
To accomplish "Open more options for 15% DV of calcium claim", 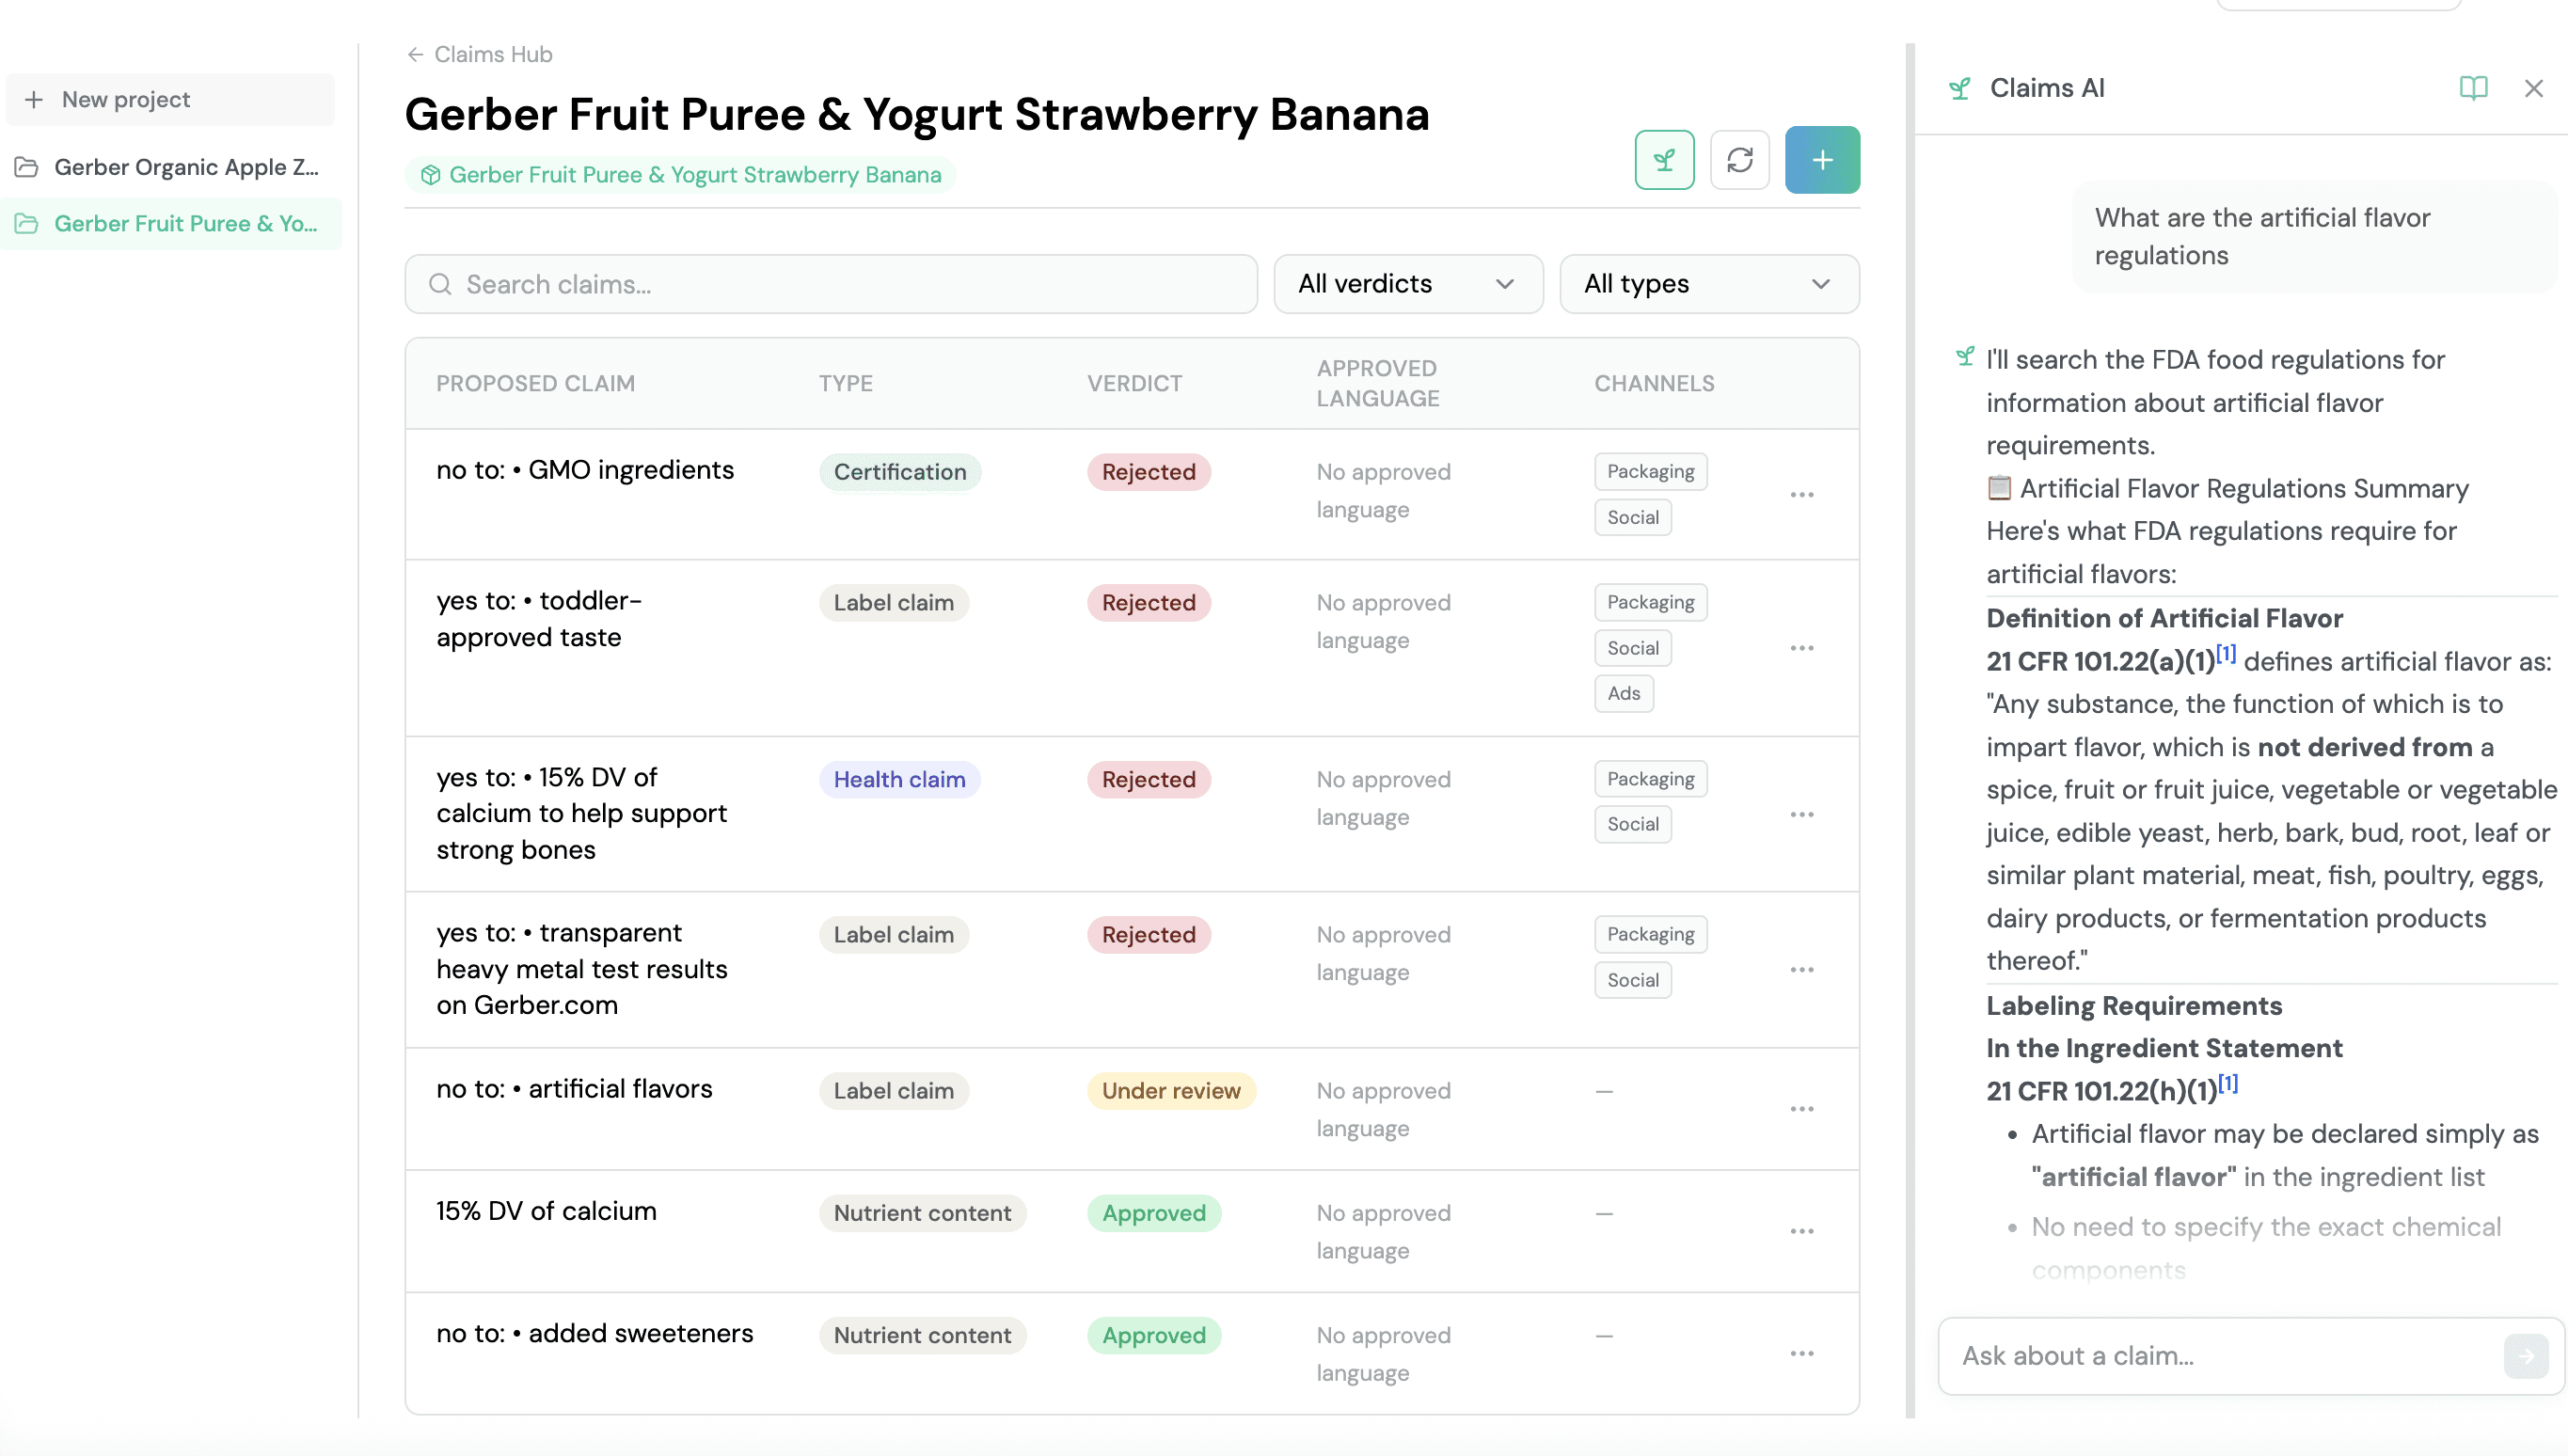I will (1801, 1231).
